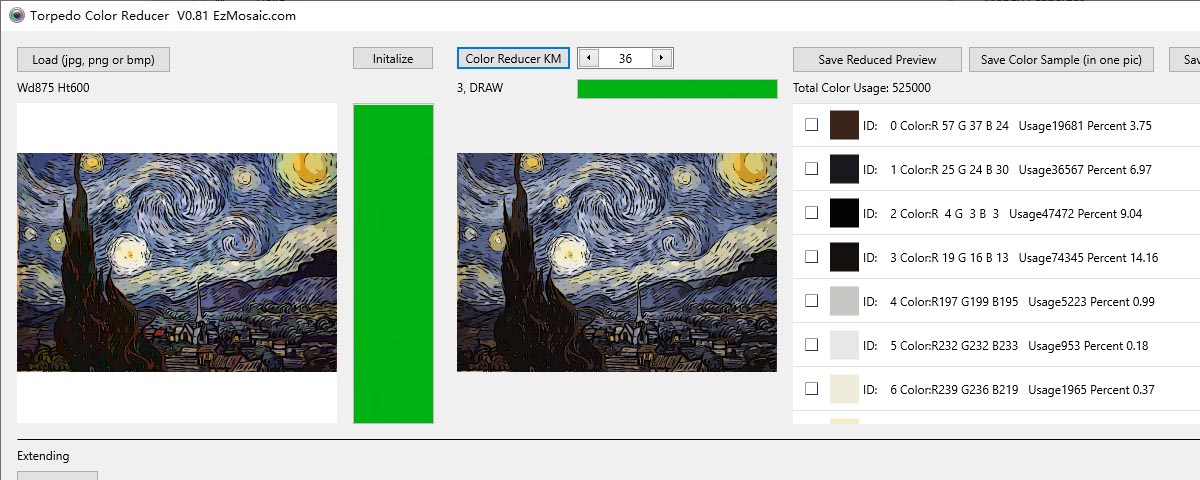1200x480 pixels.
Task: Click Save Reduced Preview button
Action: (878, 59)
